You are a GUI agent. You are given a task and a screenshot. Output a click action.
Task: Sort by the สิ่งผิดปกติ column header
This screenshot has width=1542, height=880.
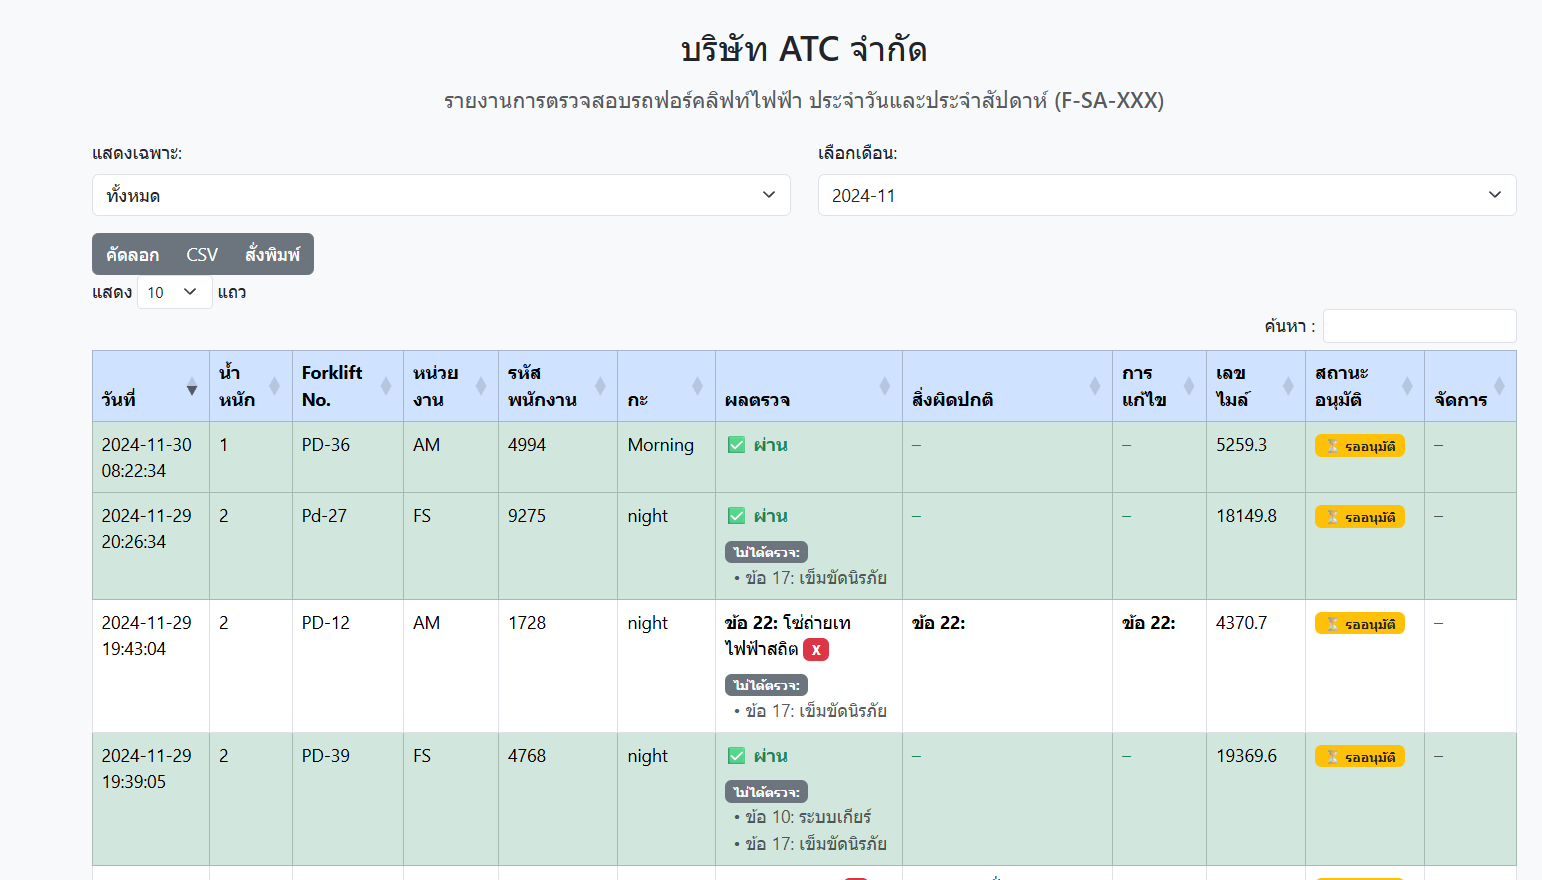pyautogui.click(x=1007, y=386)
